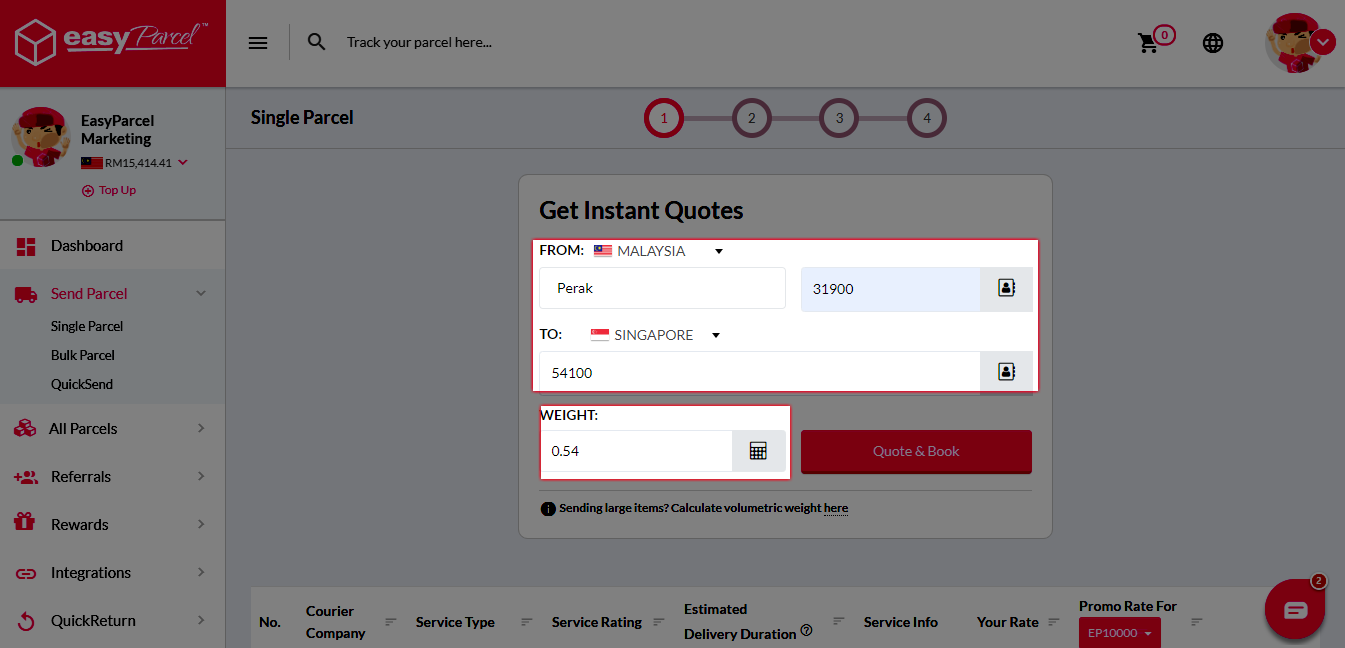Open the live chat bubble
1345x648 pixels.
point(1295,609)
